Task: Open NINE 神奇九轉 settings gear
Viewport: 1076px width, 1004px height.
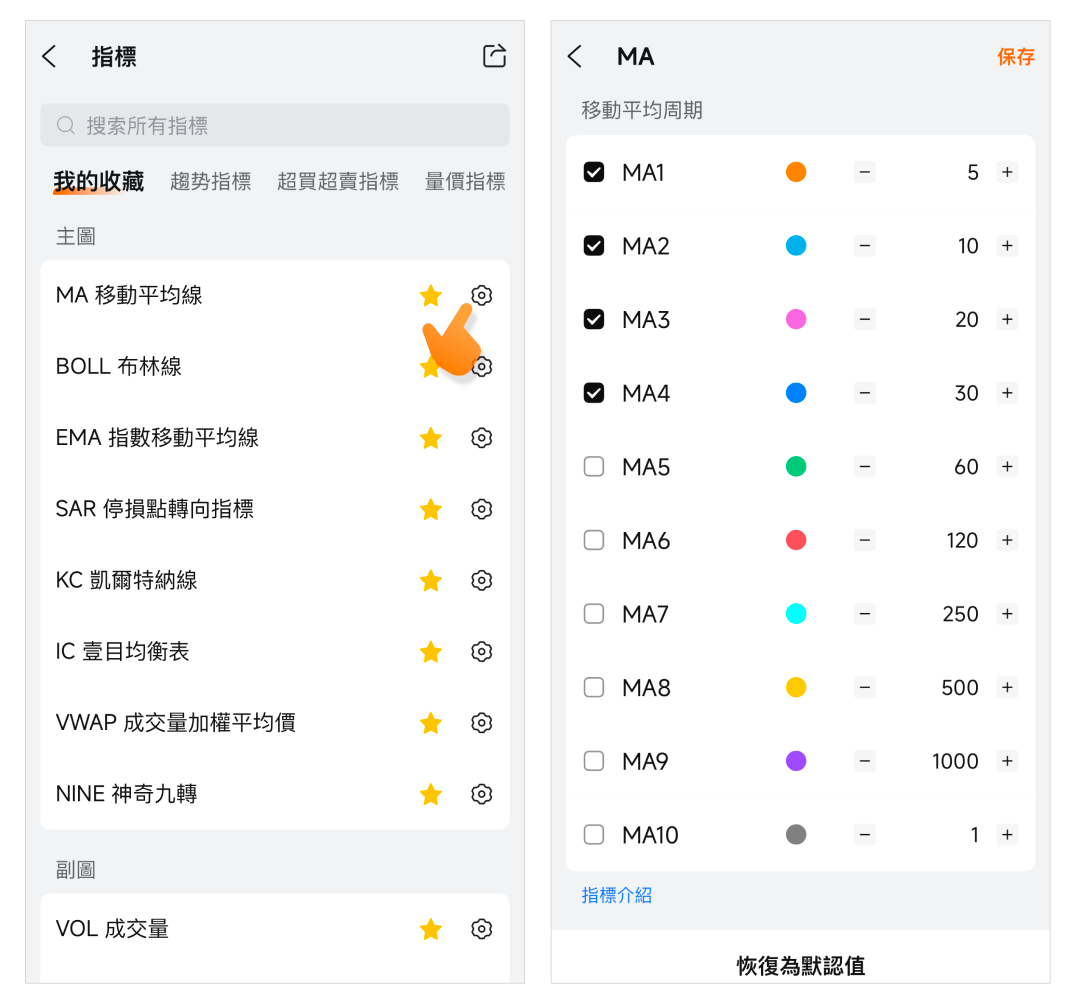Action: coord(482,794)
